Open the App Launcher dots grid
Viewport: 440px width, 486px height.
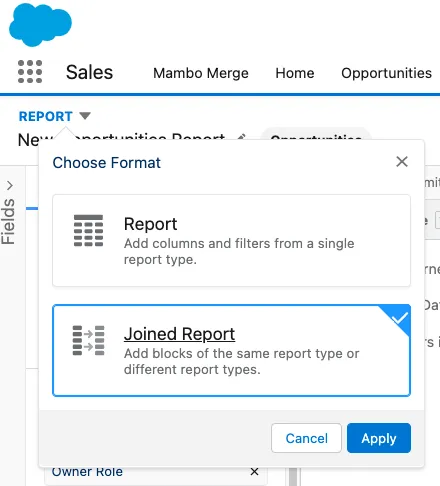click(x=30, y=71)
